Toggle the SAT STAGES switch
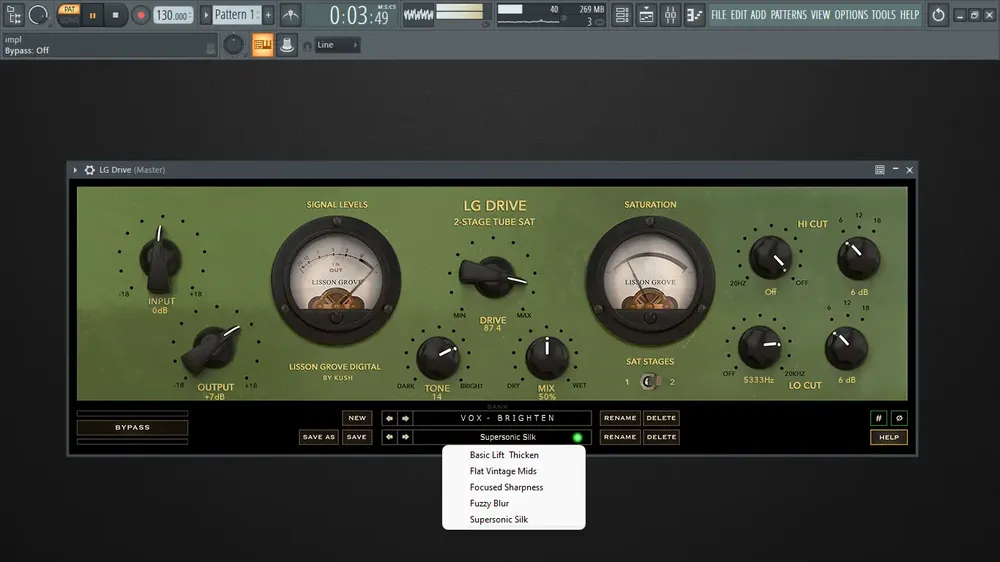This screenshot has width=1000, height=562. coord(649,381)
